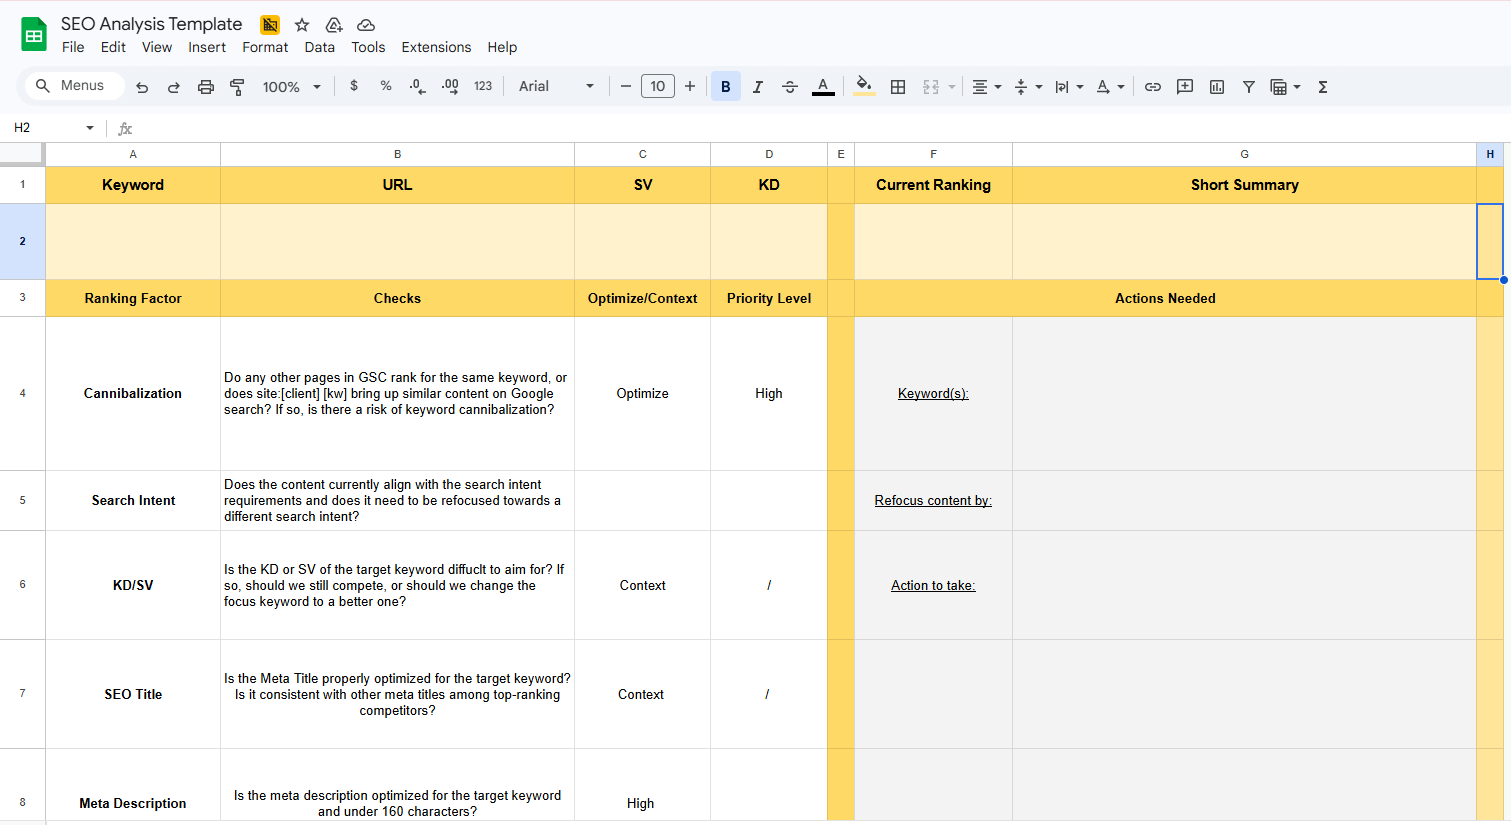Click the Refocus content by: cell
Image resolution: width=1511 pixels, height=825 pixels.
933,500
